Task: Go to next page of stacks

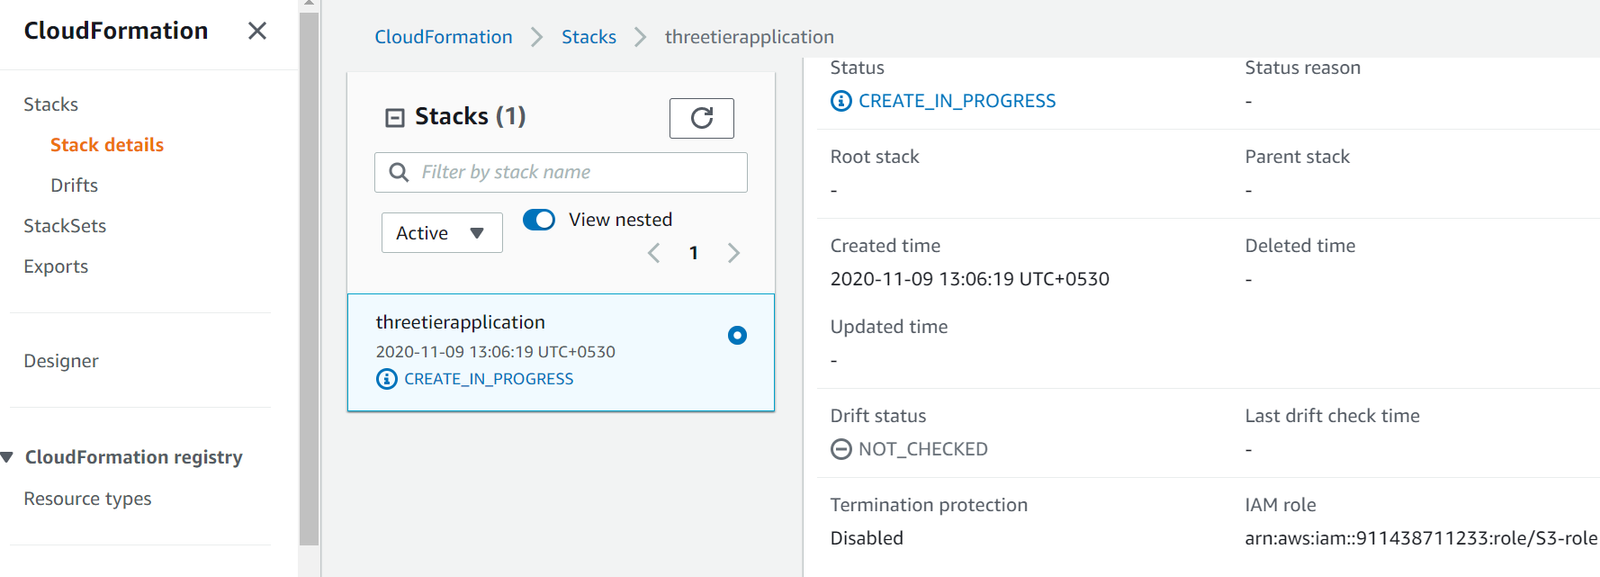Action: pos(734,253)
